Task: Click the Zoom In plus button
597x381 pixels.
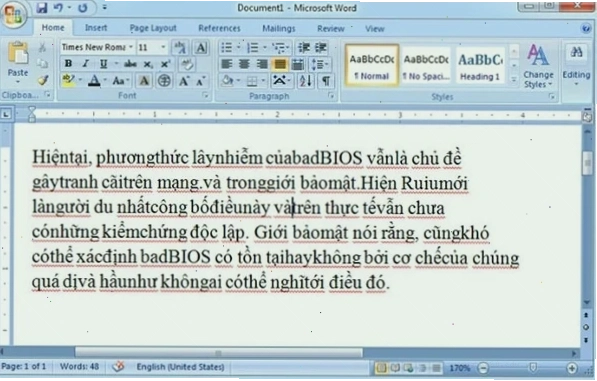Action: pos(571,368)
